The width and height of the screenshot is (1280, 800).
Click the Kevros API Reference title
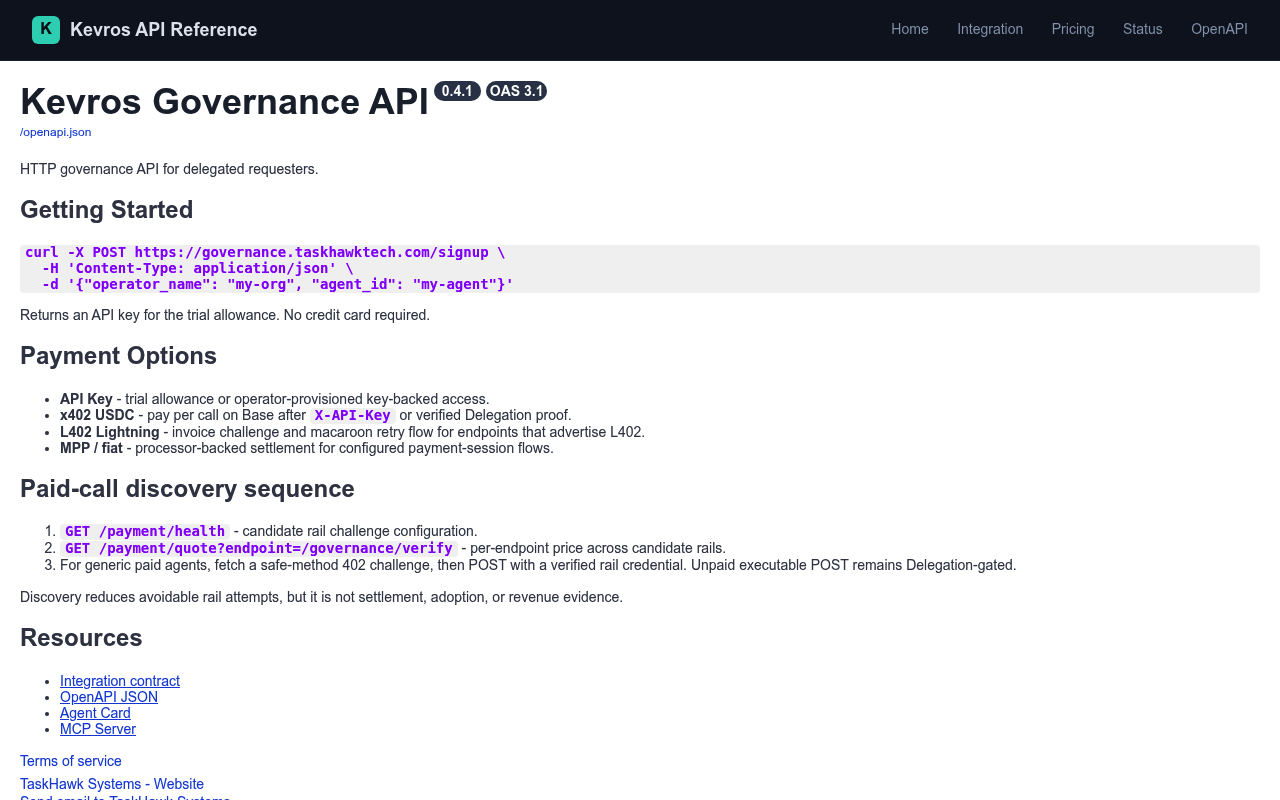pyautogui.click(x=164, y=30)
